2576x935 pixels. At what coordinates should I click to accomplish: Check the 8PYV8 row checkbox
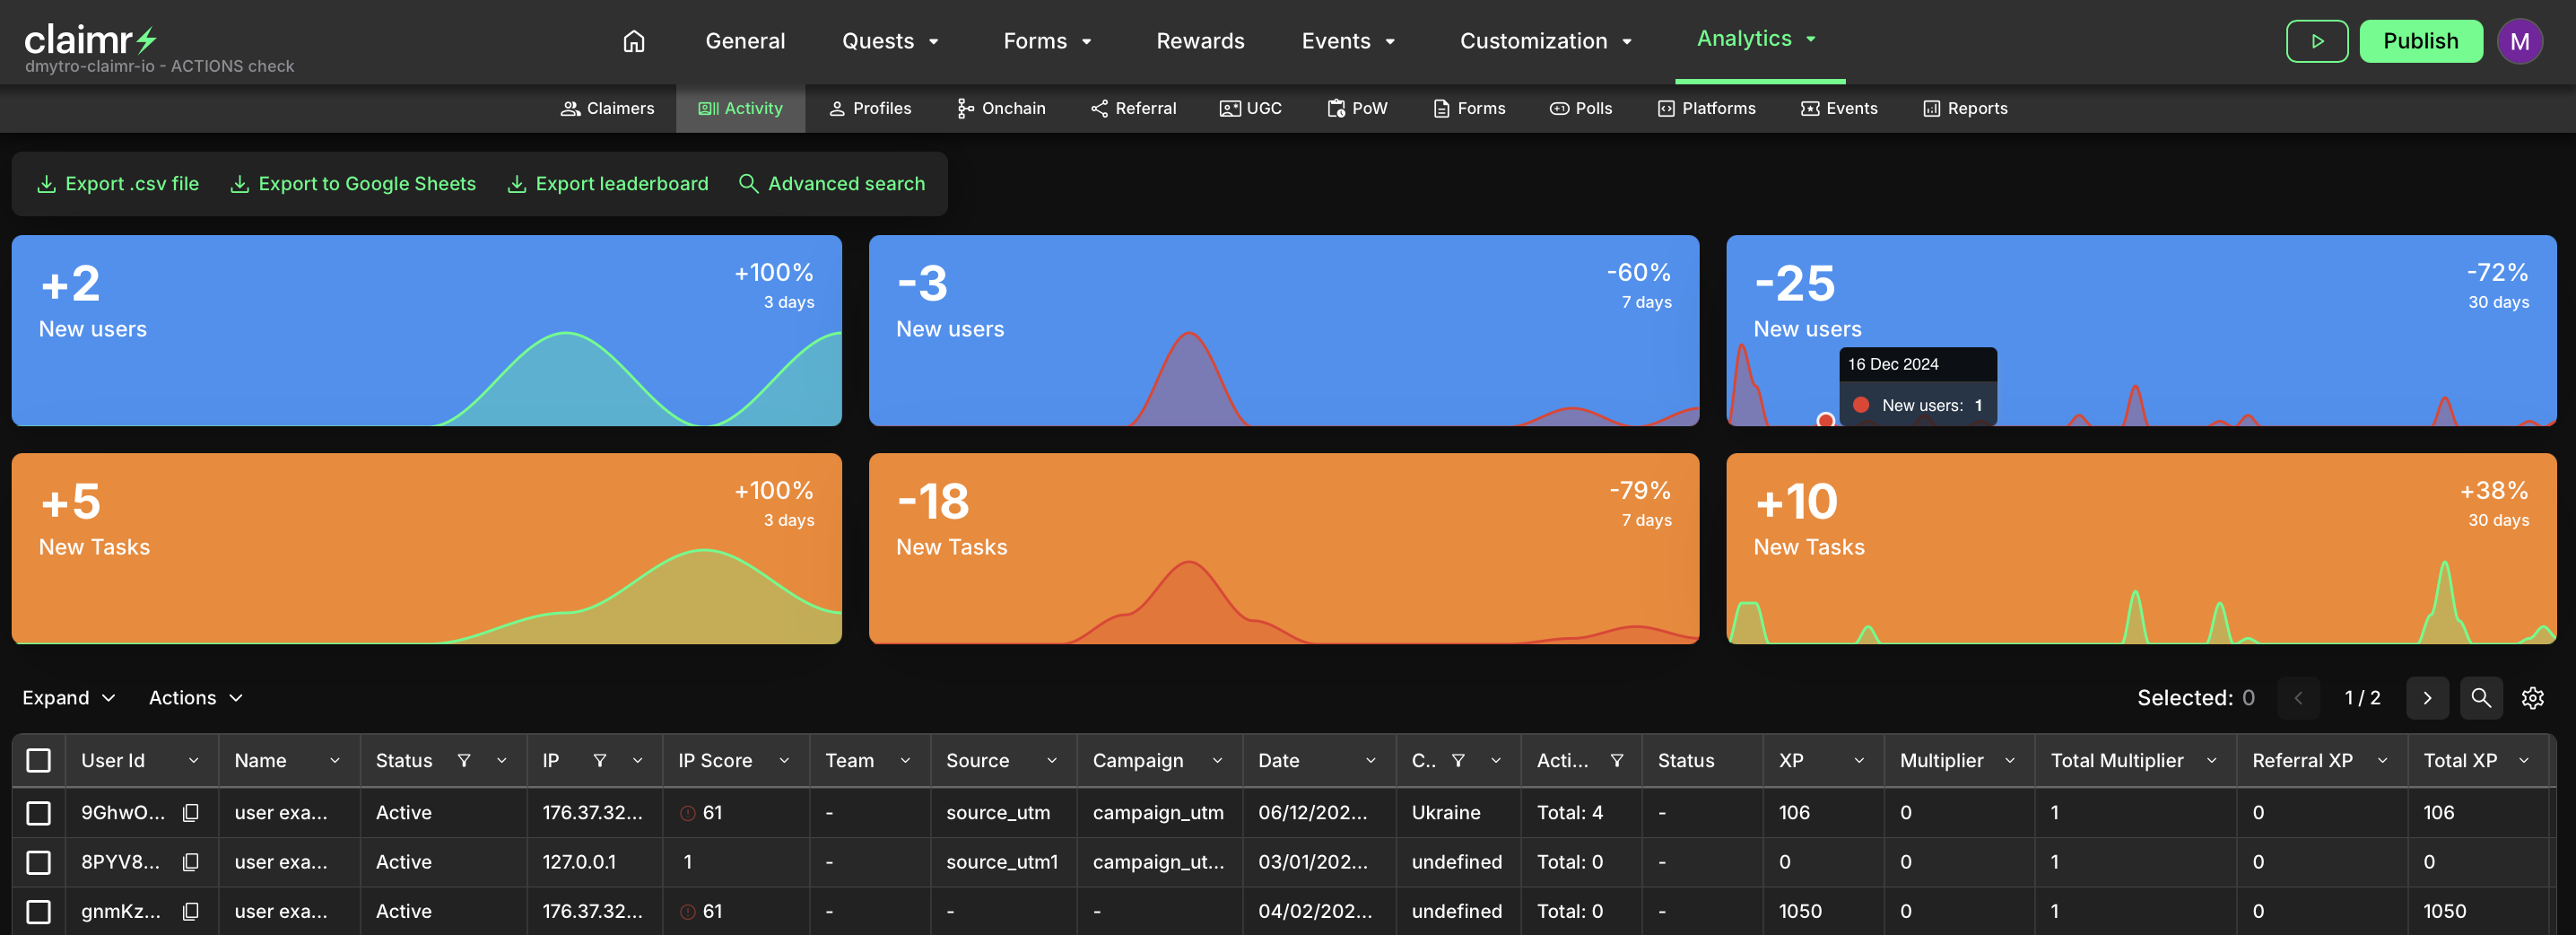coord(38,861)
